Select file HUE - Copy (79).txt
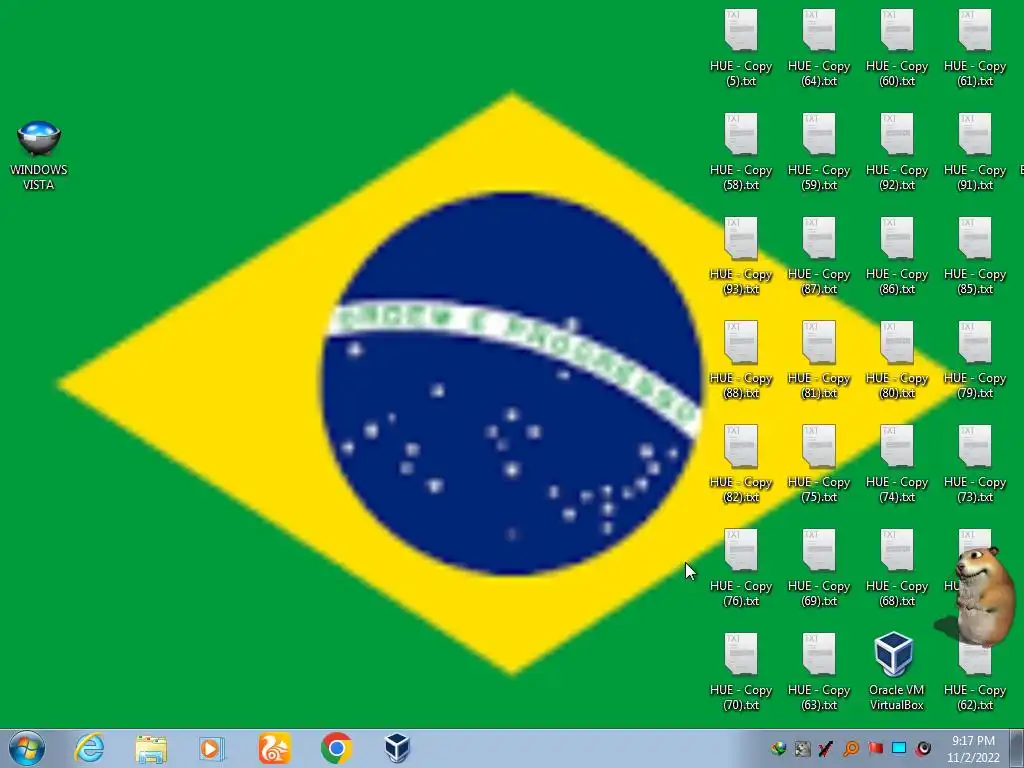This screenshot has width=1024, height=768. click(x=974, y=360)
